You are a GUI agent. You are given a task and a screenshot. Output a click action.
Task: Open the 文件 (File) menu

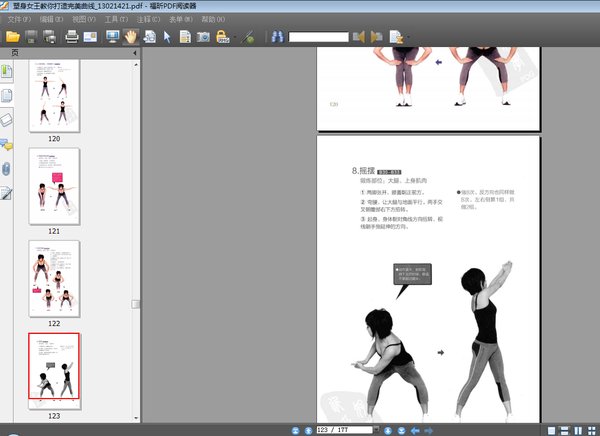point(19,19)
